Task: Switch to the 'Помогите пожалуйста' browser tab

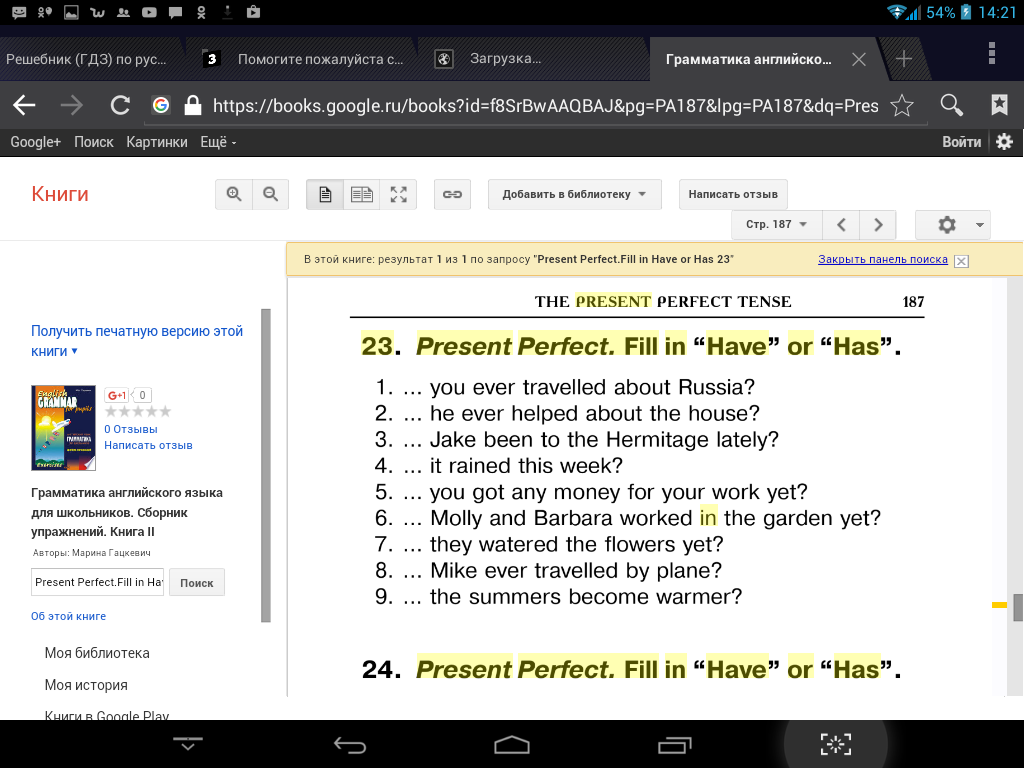Action: coord(319,59)
